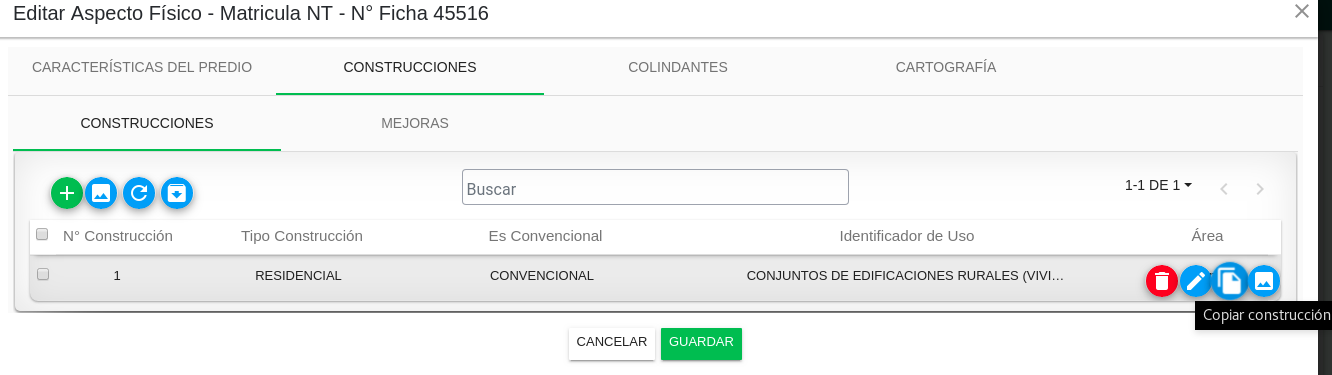Open the Mejoras sub-tab
The image size is (1332, 375).
415,124
